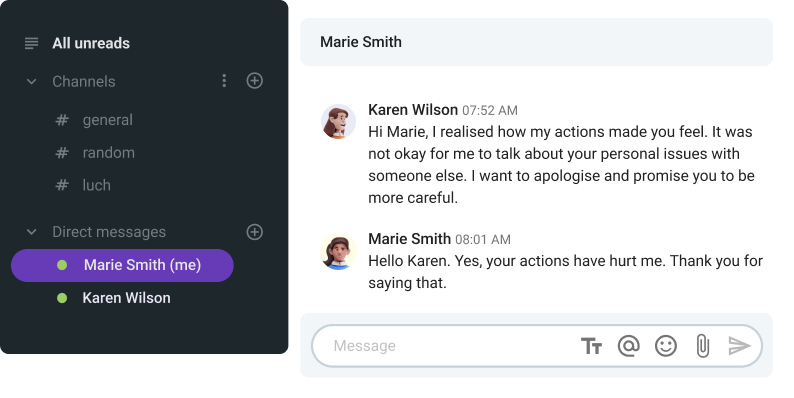
Task: Select Marie Smith (me) conversation
Action: pos(122,265)
